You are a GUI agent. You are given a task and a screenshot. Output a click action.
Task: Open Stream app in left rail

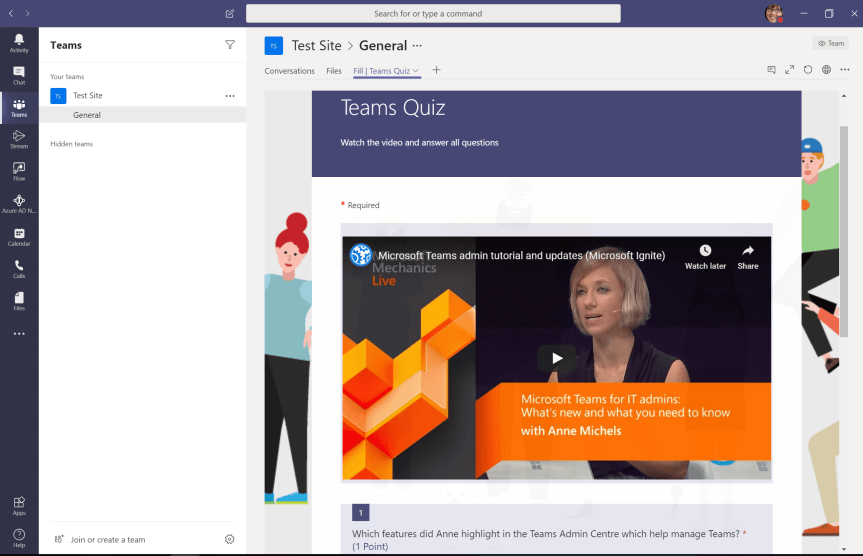(19, 139)
